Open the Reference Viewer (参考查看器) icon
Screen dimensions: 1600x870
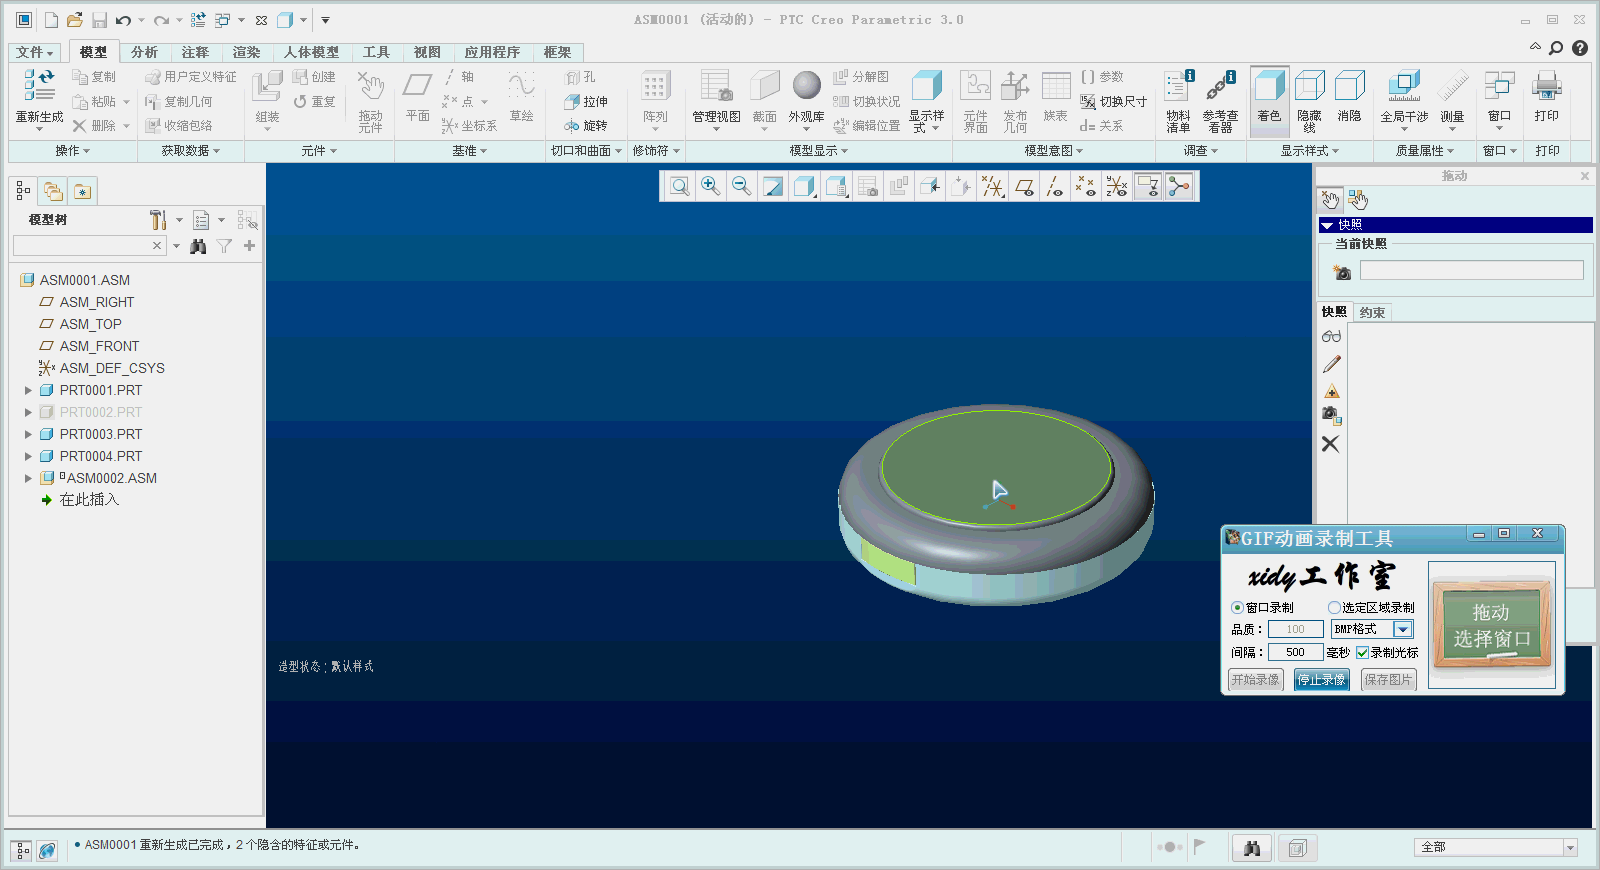[1221, 86]
